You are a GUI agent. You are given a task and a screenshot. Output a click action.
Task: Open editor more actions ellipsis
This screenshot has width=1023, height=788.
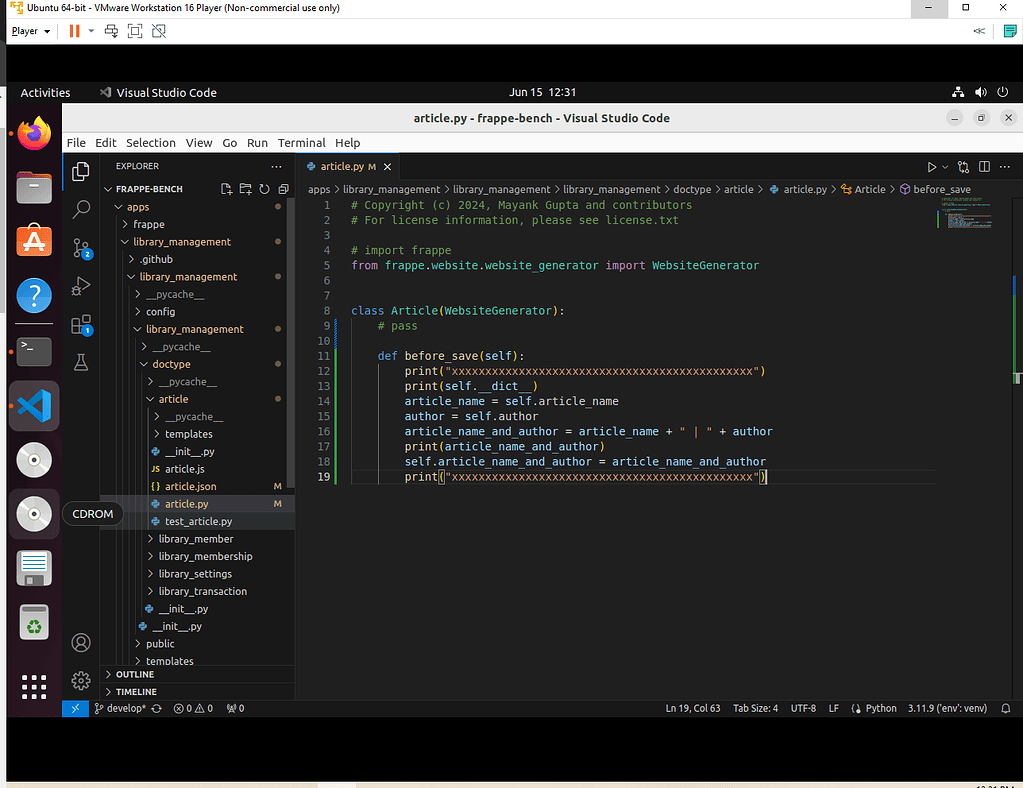(x=1005, y=167)
